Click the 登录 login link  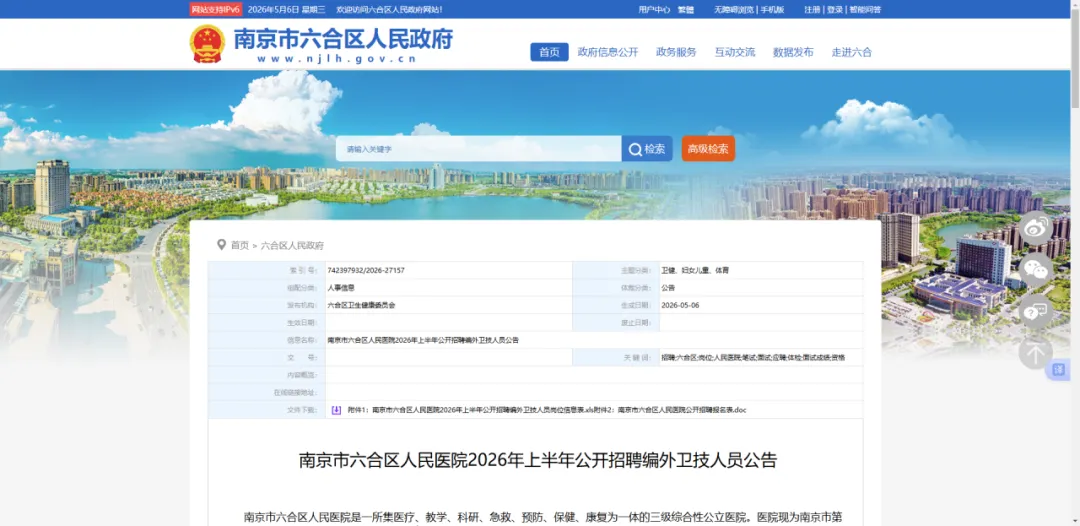(834, 10)
